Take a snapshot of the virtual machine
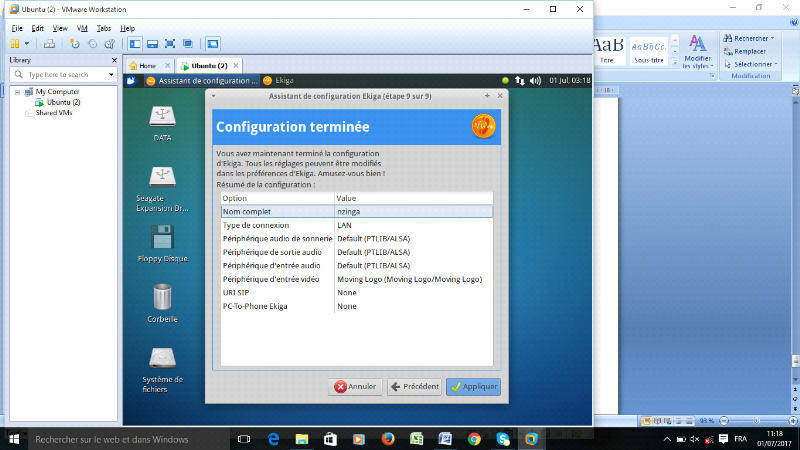The height and width of the screenshot is (450, 800). coord(75,44)
